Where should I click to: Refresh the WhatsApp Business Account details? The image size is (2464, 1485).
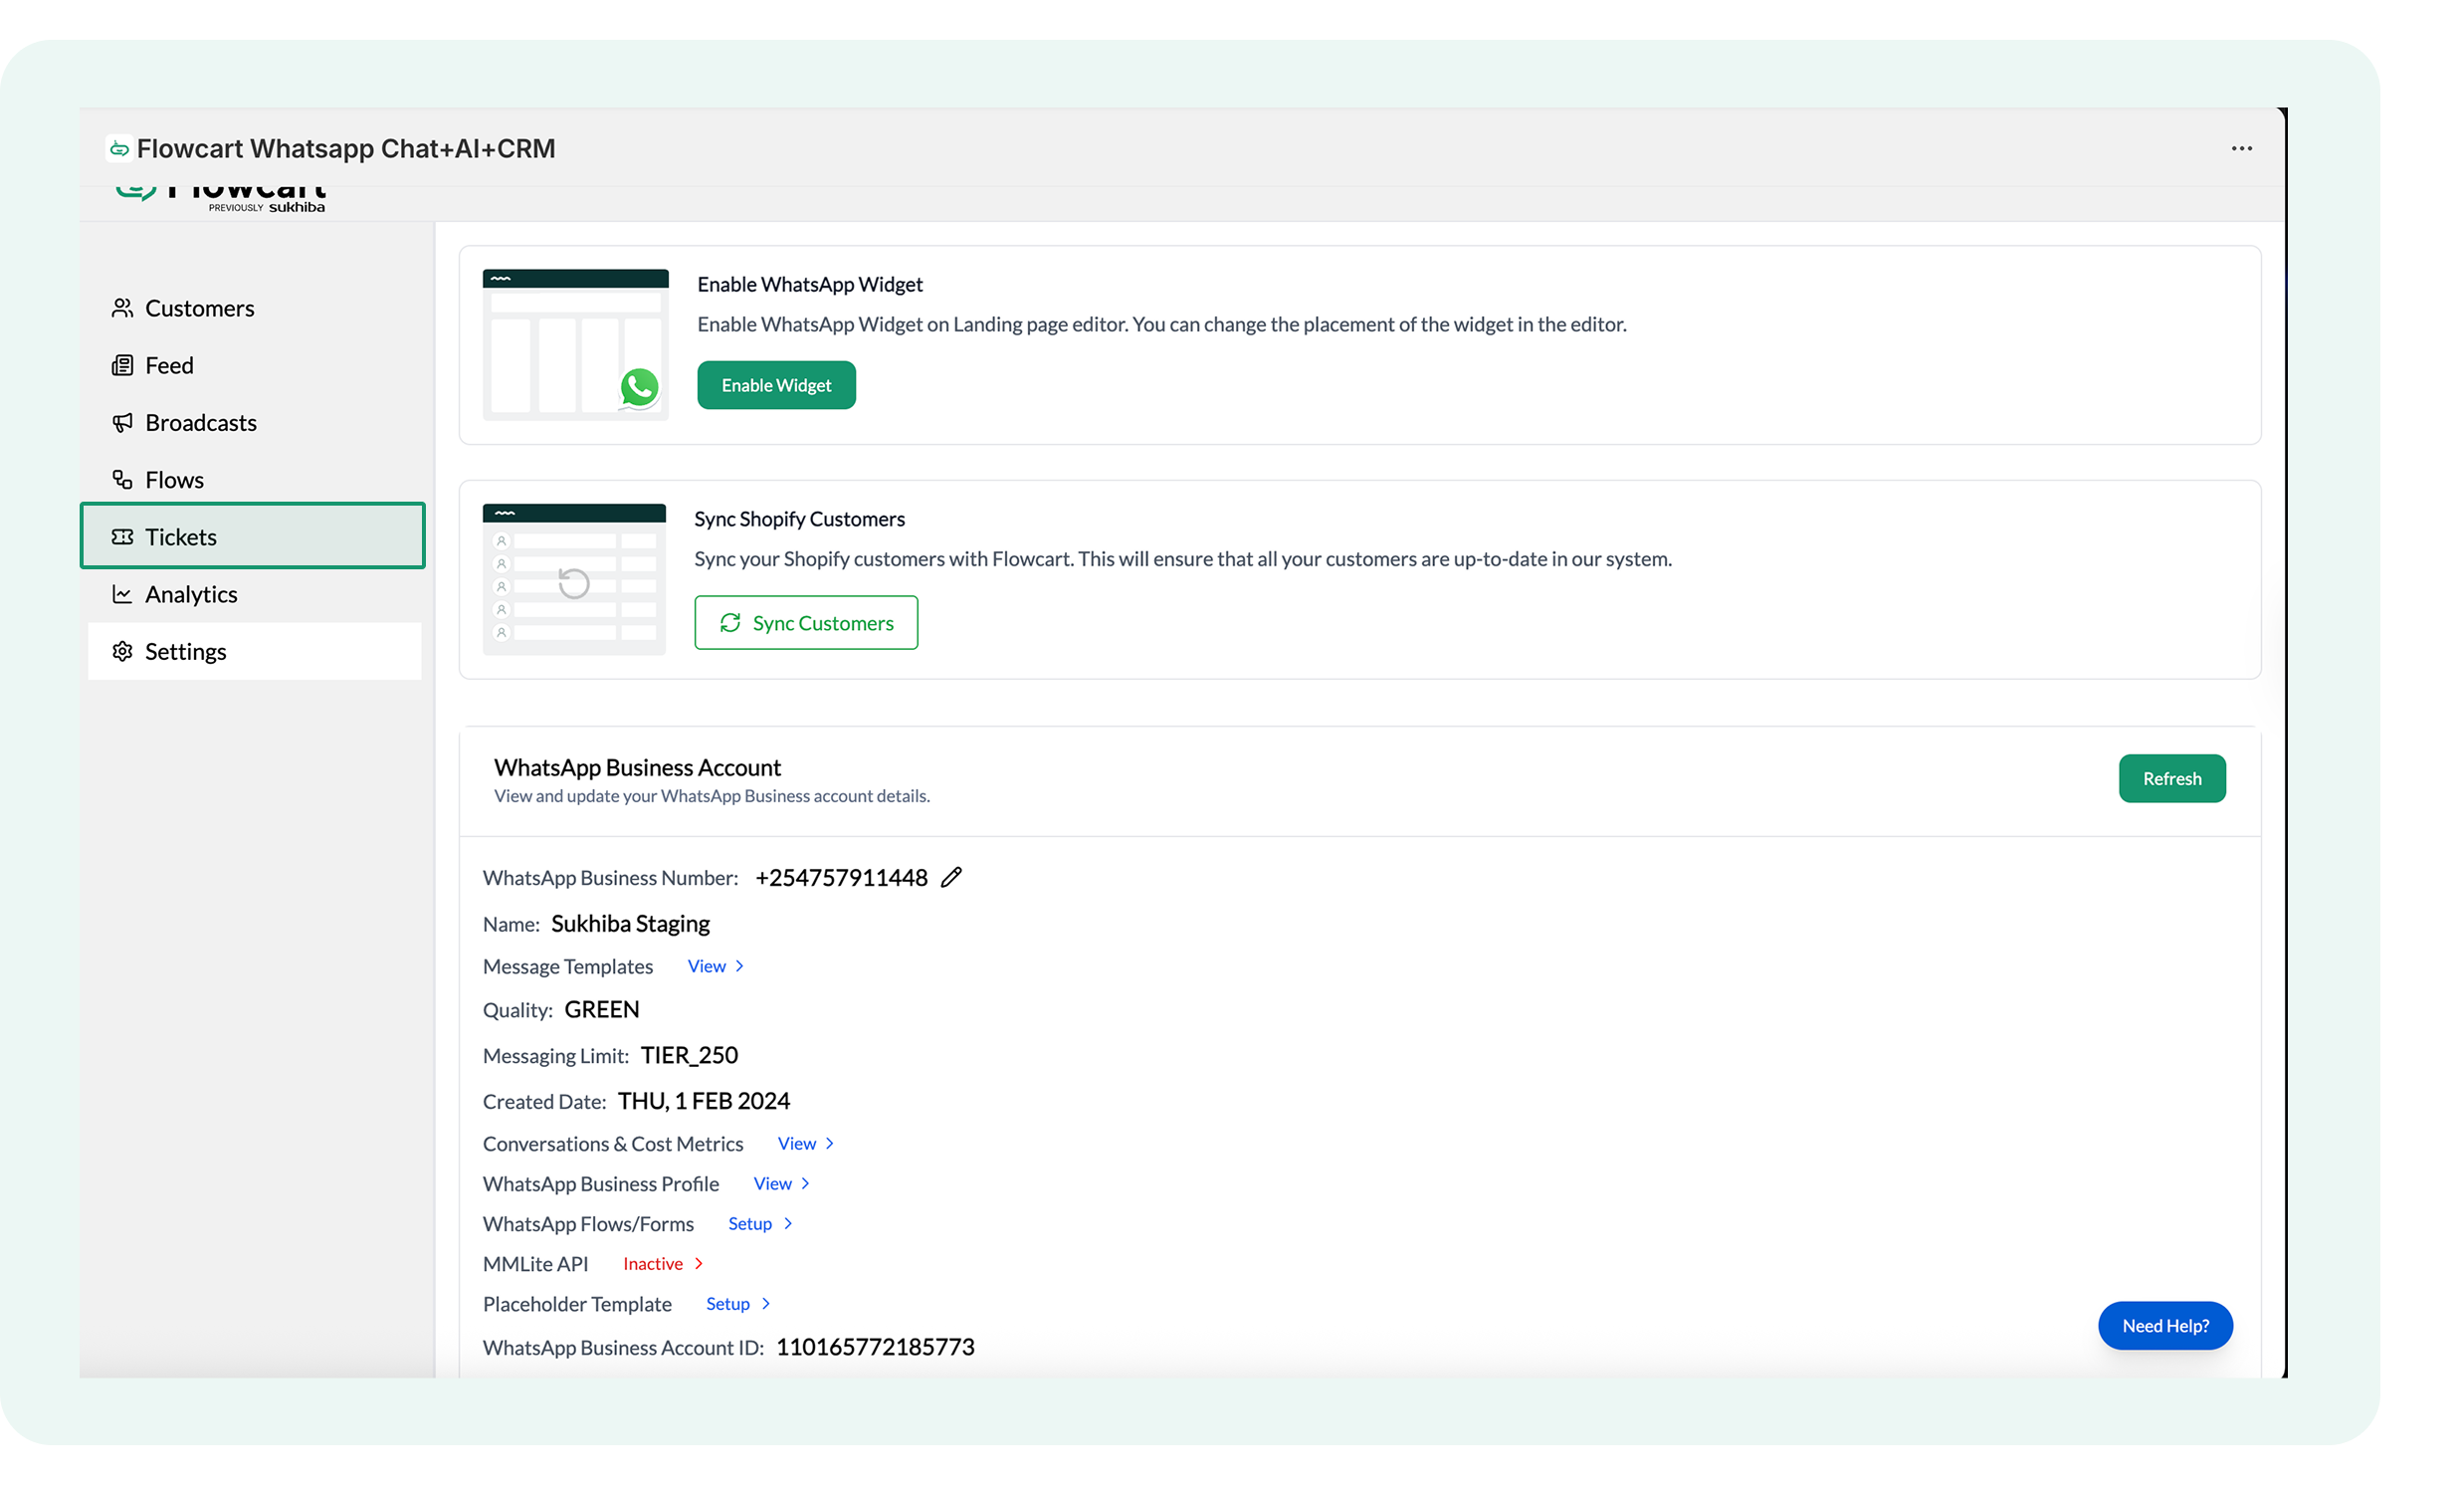pyautogui.click(x=2171, y=779)
